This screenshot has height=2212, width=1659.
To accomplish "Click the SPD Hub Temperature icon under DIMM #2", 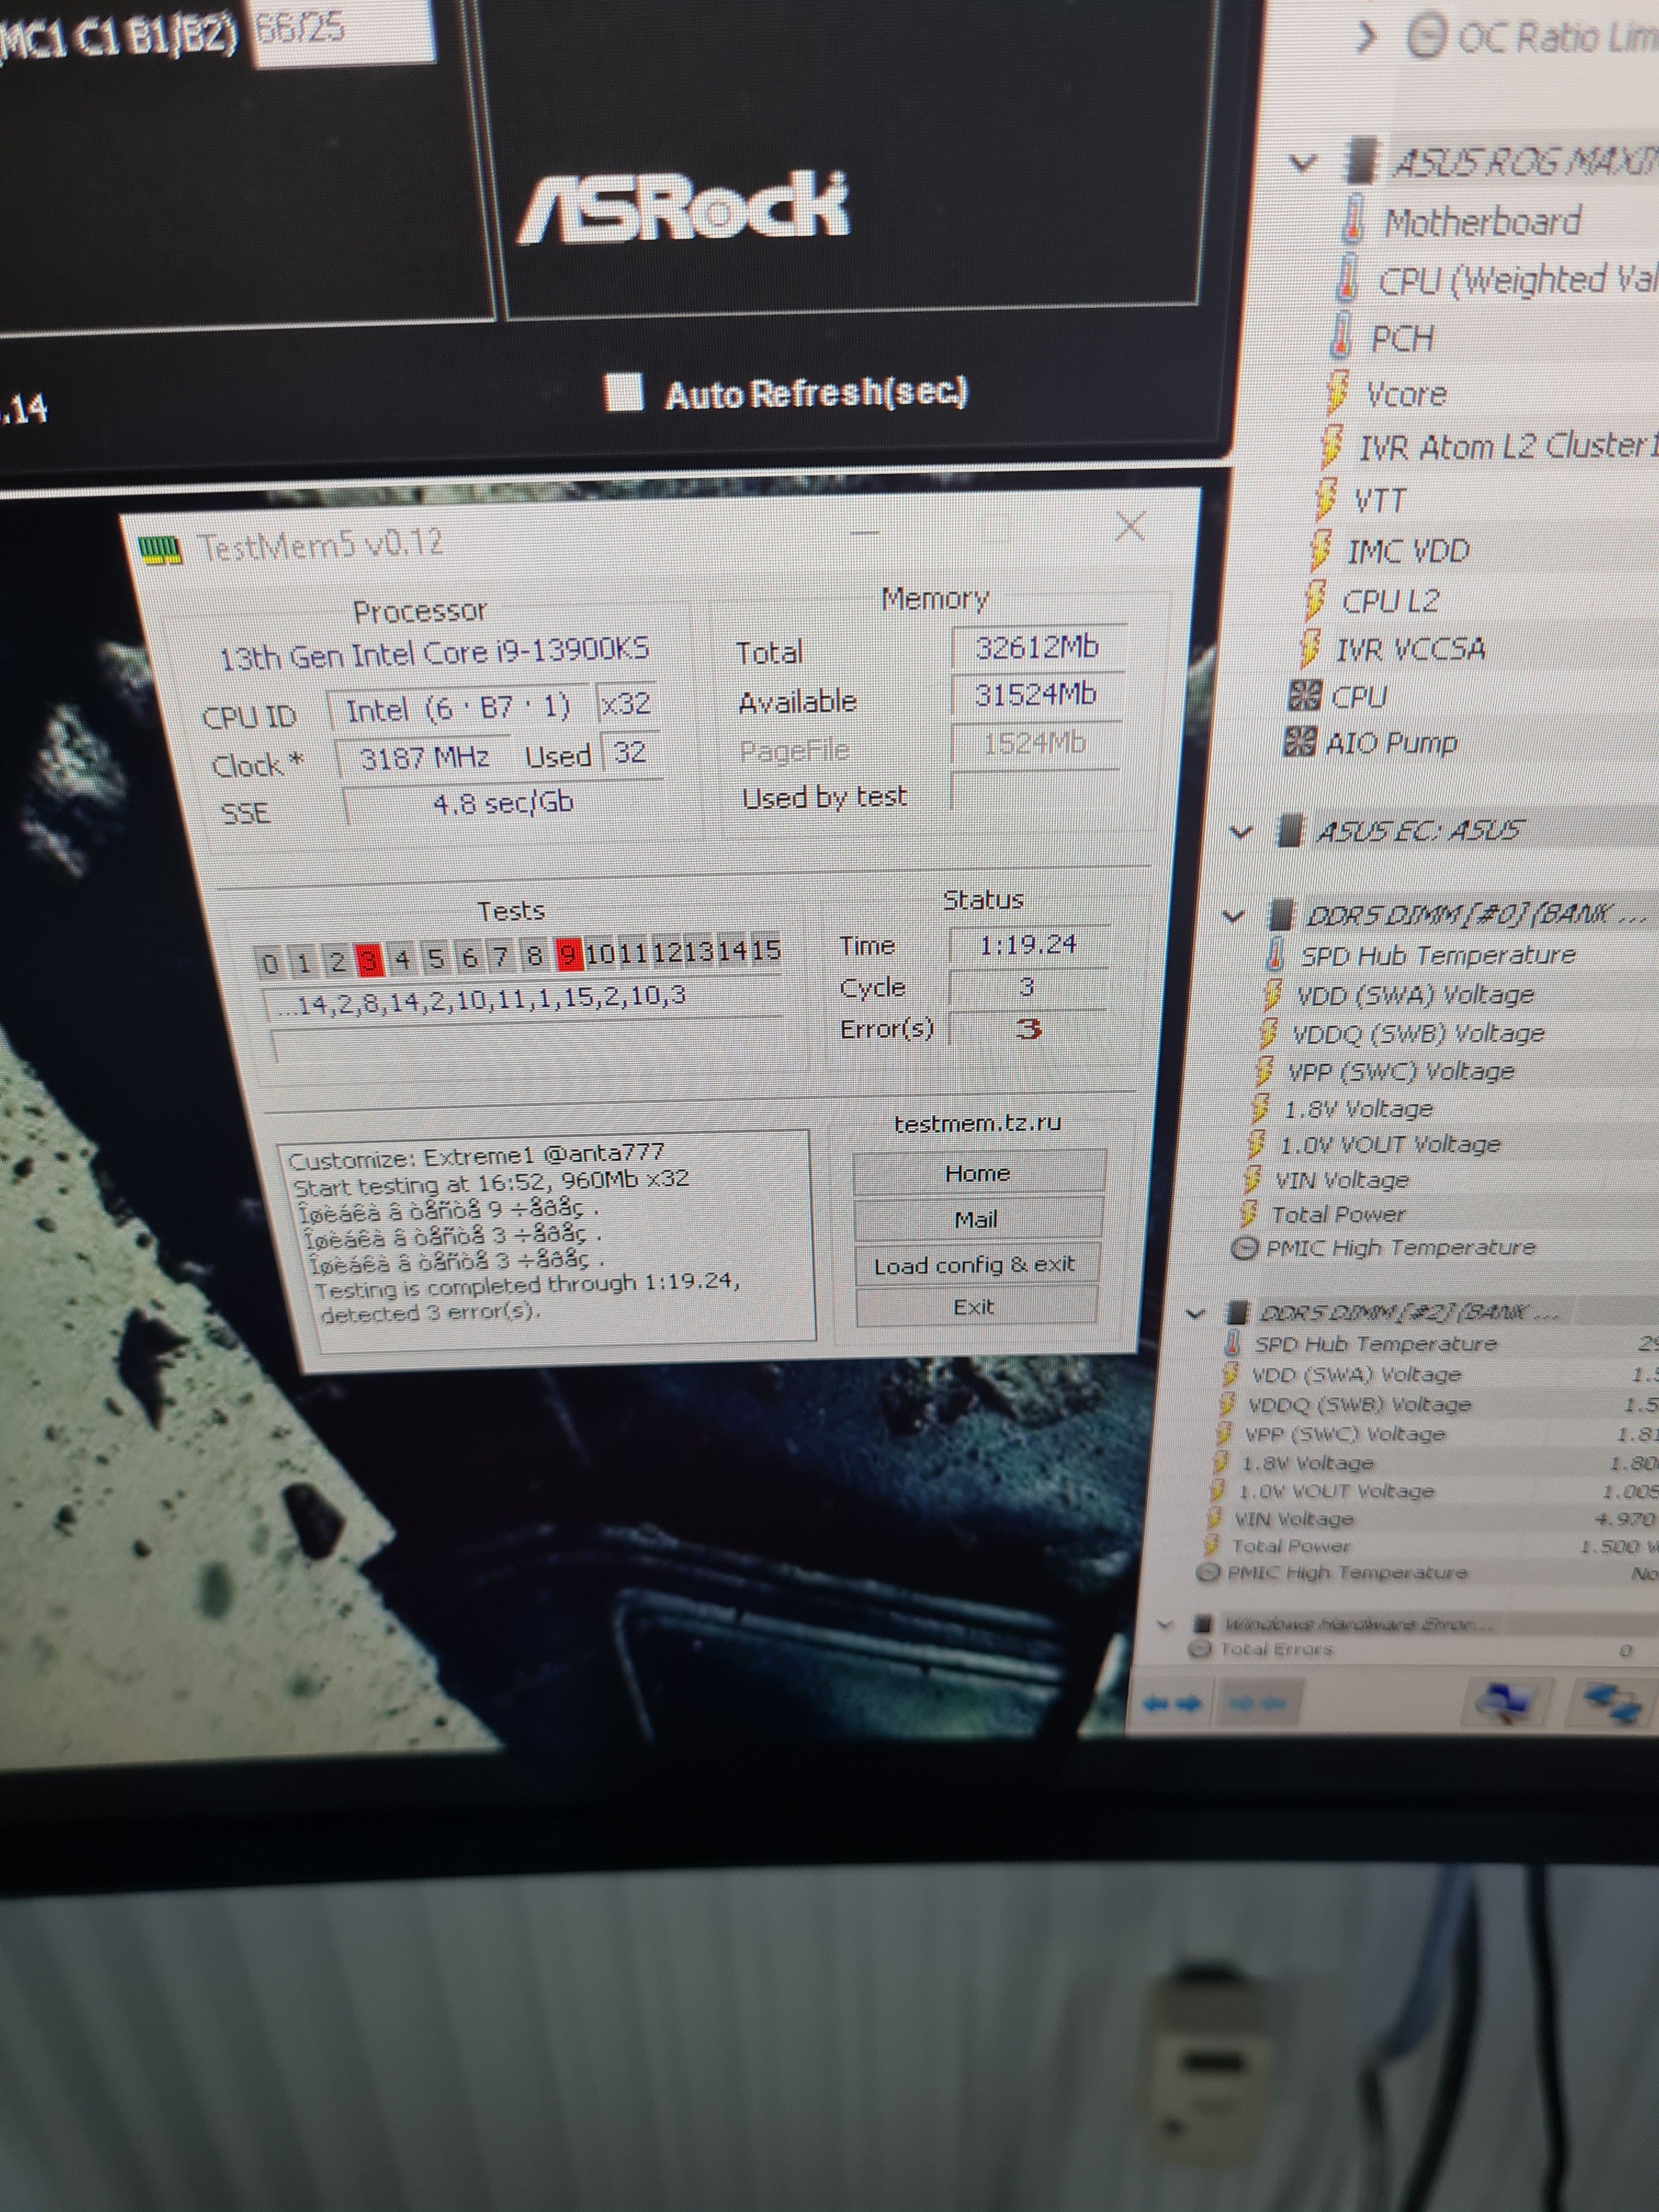I will 1233,1343.
